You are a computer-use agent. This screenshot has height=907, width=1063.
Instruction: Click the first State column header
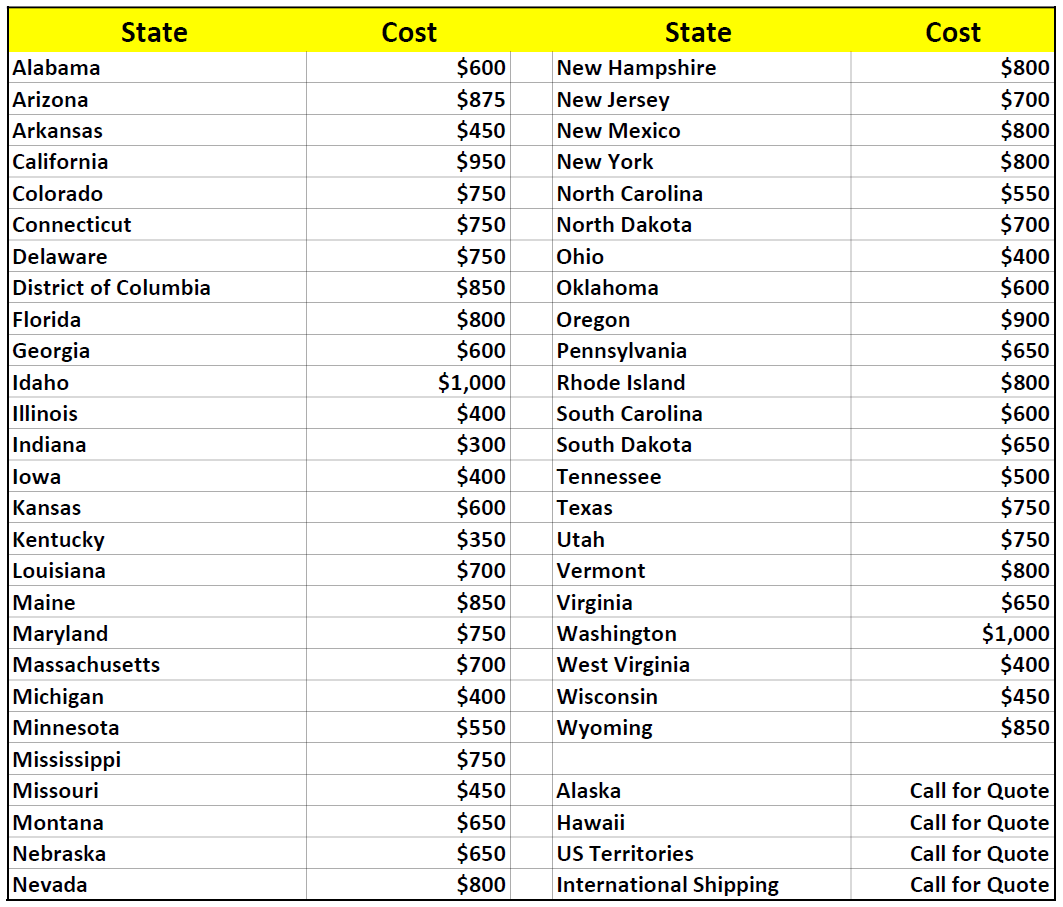click(x=157, y=32)
